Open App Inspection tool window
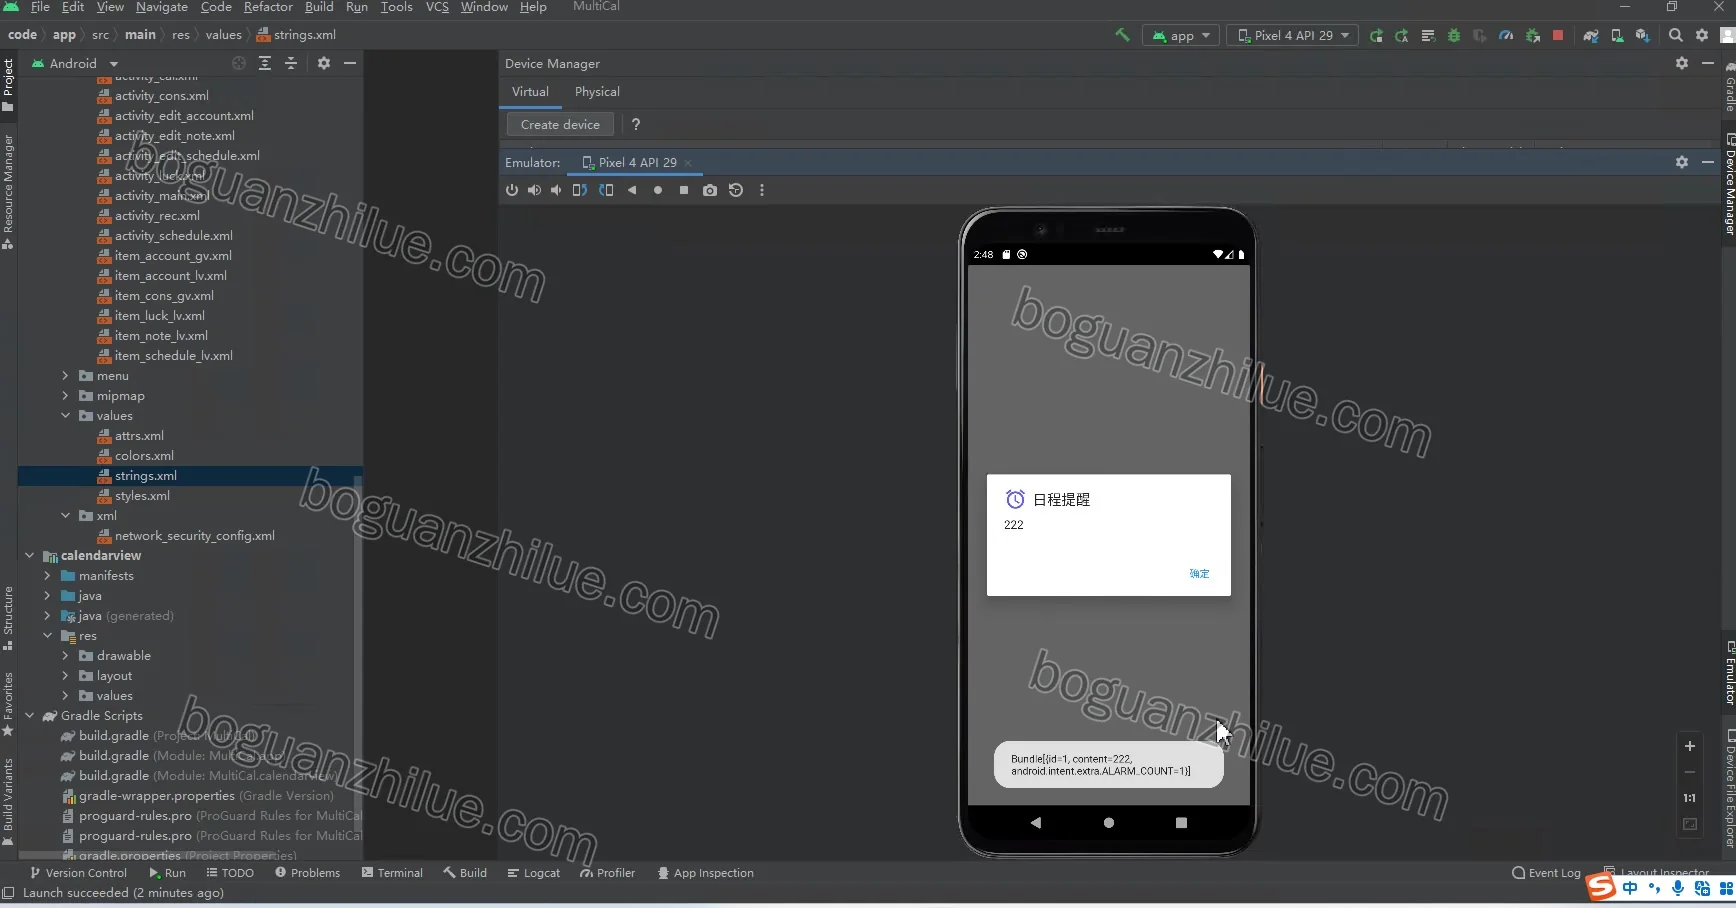This screenshot has height=908, width=1736. (705, 873)
